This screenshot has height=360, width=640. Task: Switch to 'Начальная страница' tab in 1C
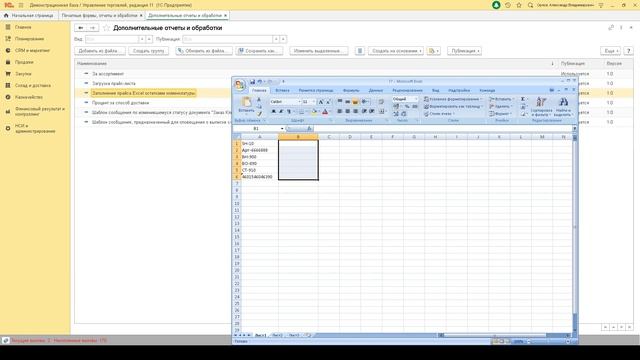pyautogui.click(x=29, y=15)
